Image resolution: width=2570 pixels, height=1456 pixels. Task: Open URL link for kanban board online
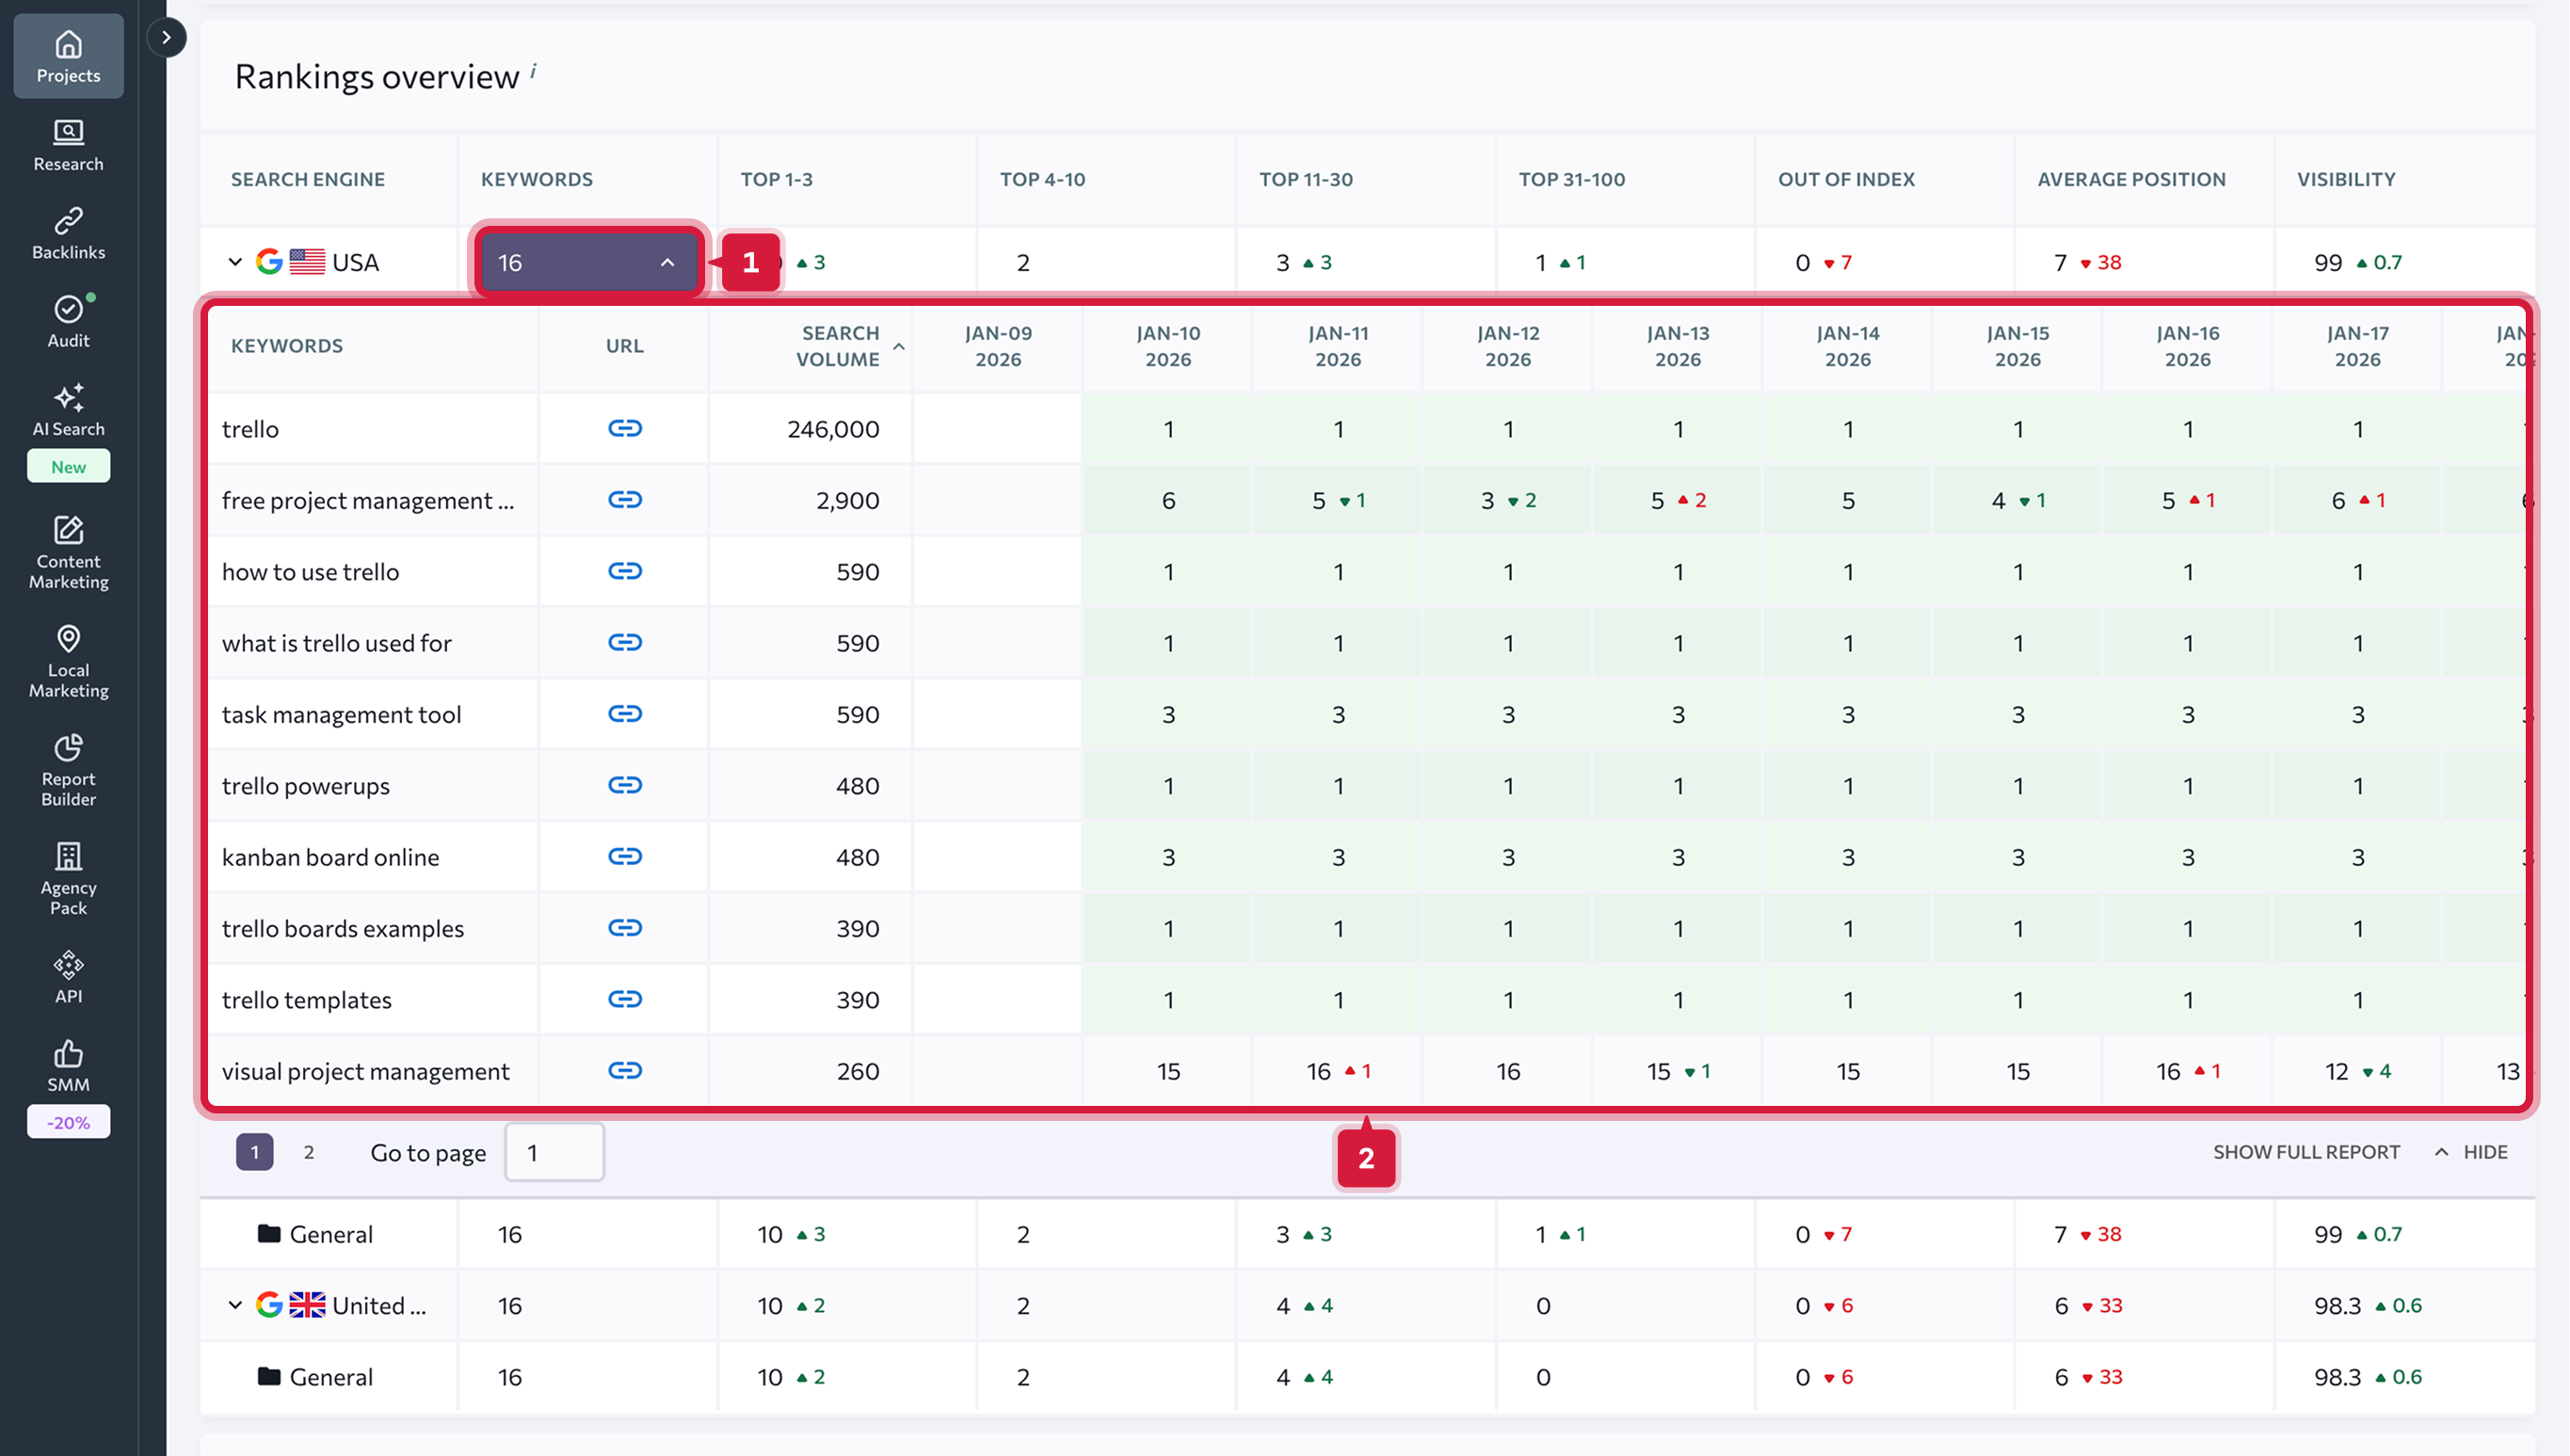(x=624, y=857)
